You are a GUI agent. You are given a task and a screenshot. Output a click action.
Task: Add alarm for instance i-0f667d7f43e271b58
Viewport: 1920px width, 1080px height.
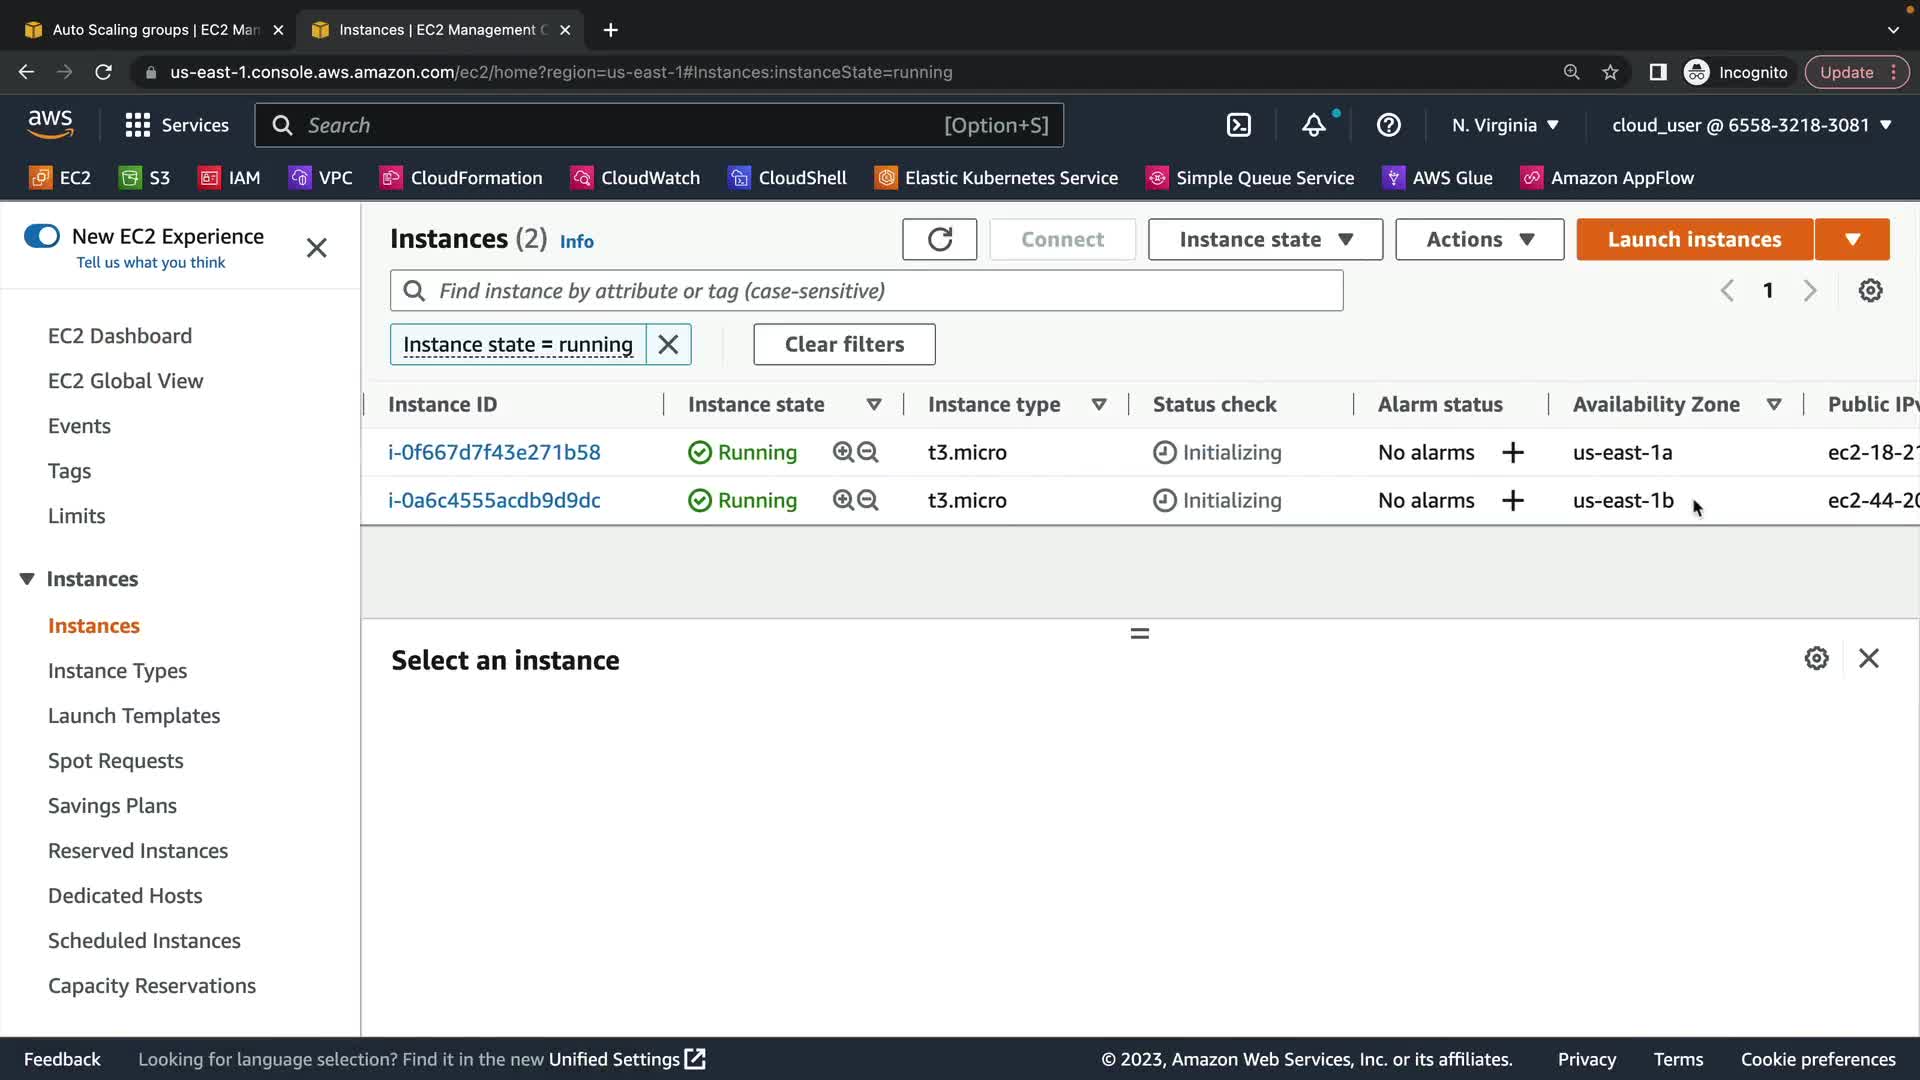tap(1512, 453)
